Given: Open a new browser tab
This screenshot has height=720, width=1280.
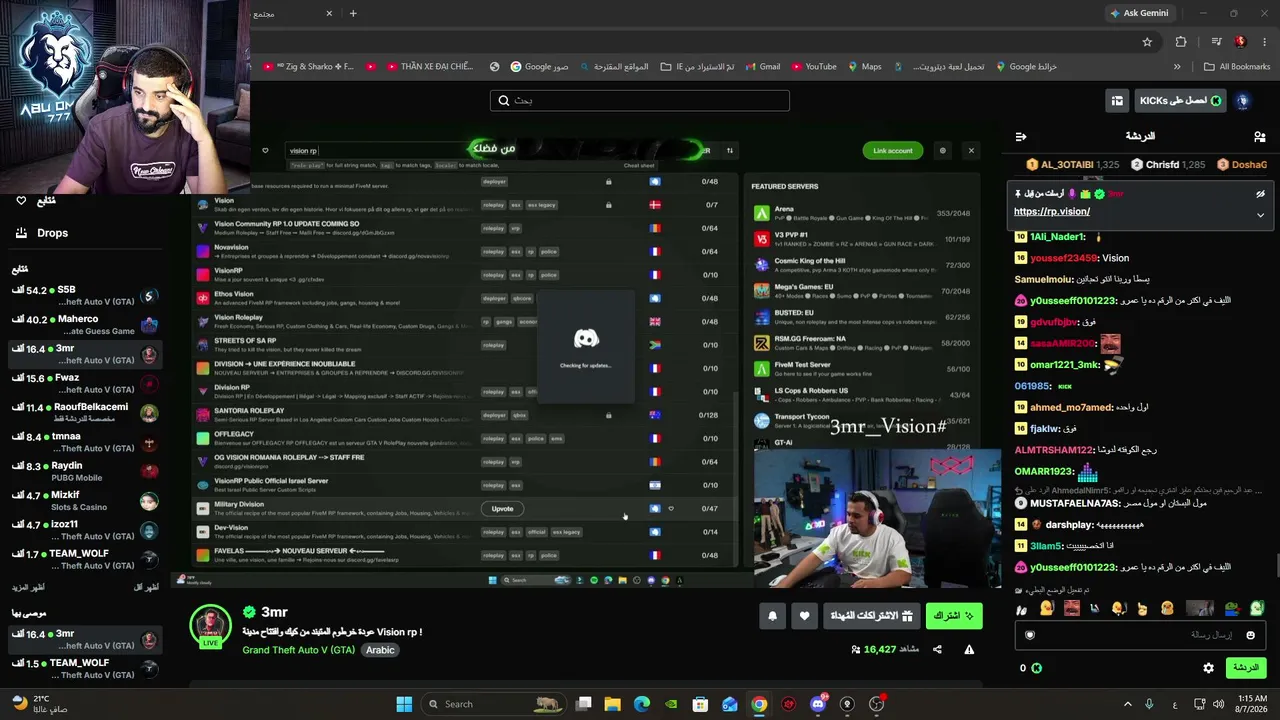Looking at the screenshot, I should 353,13.
